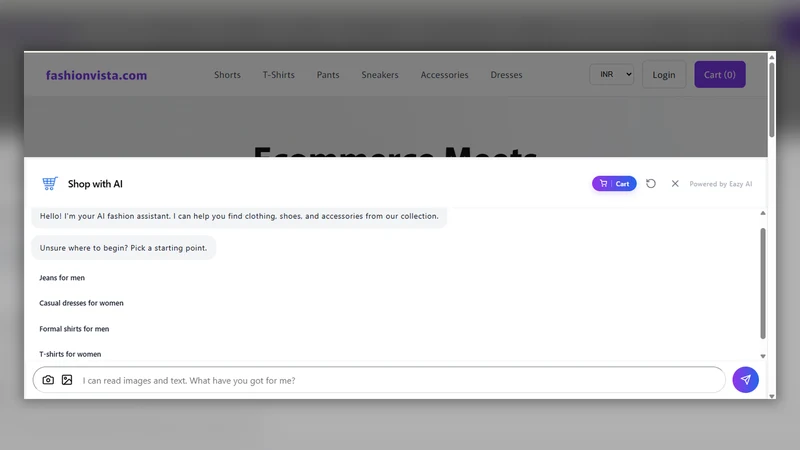Click the page scrollbar thumb

point(771,99)
